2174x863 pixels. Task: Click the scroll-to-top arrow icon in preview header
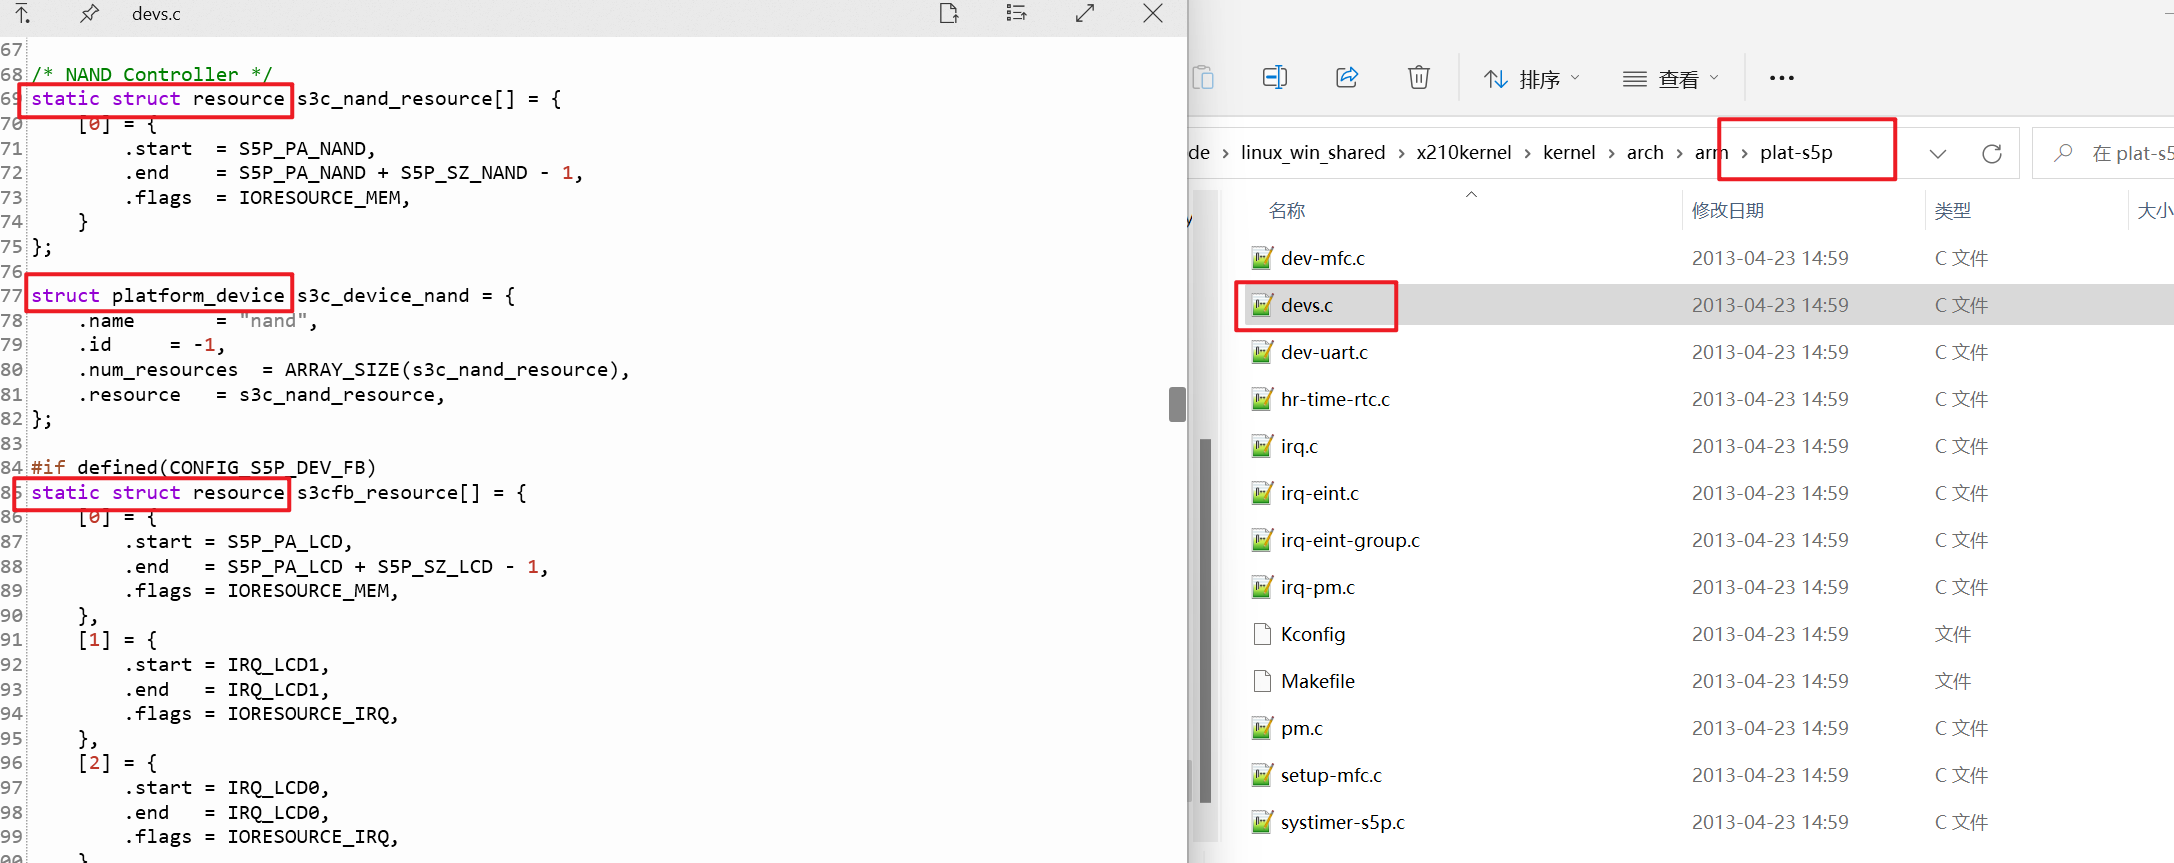[22, 13]
